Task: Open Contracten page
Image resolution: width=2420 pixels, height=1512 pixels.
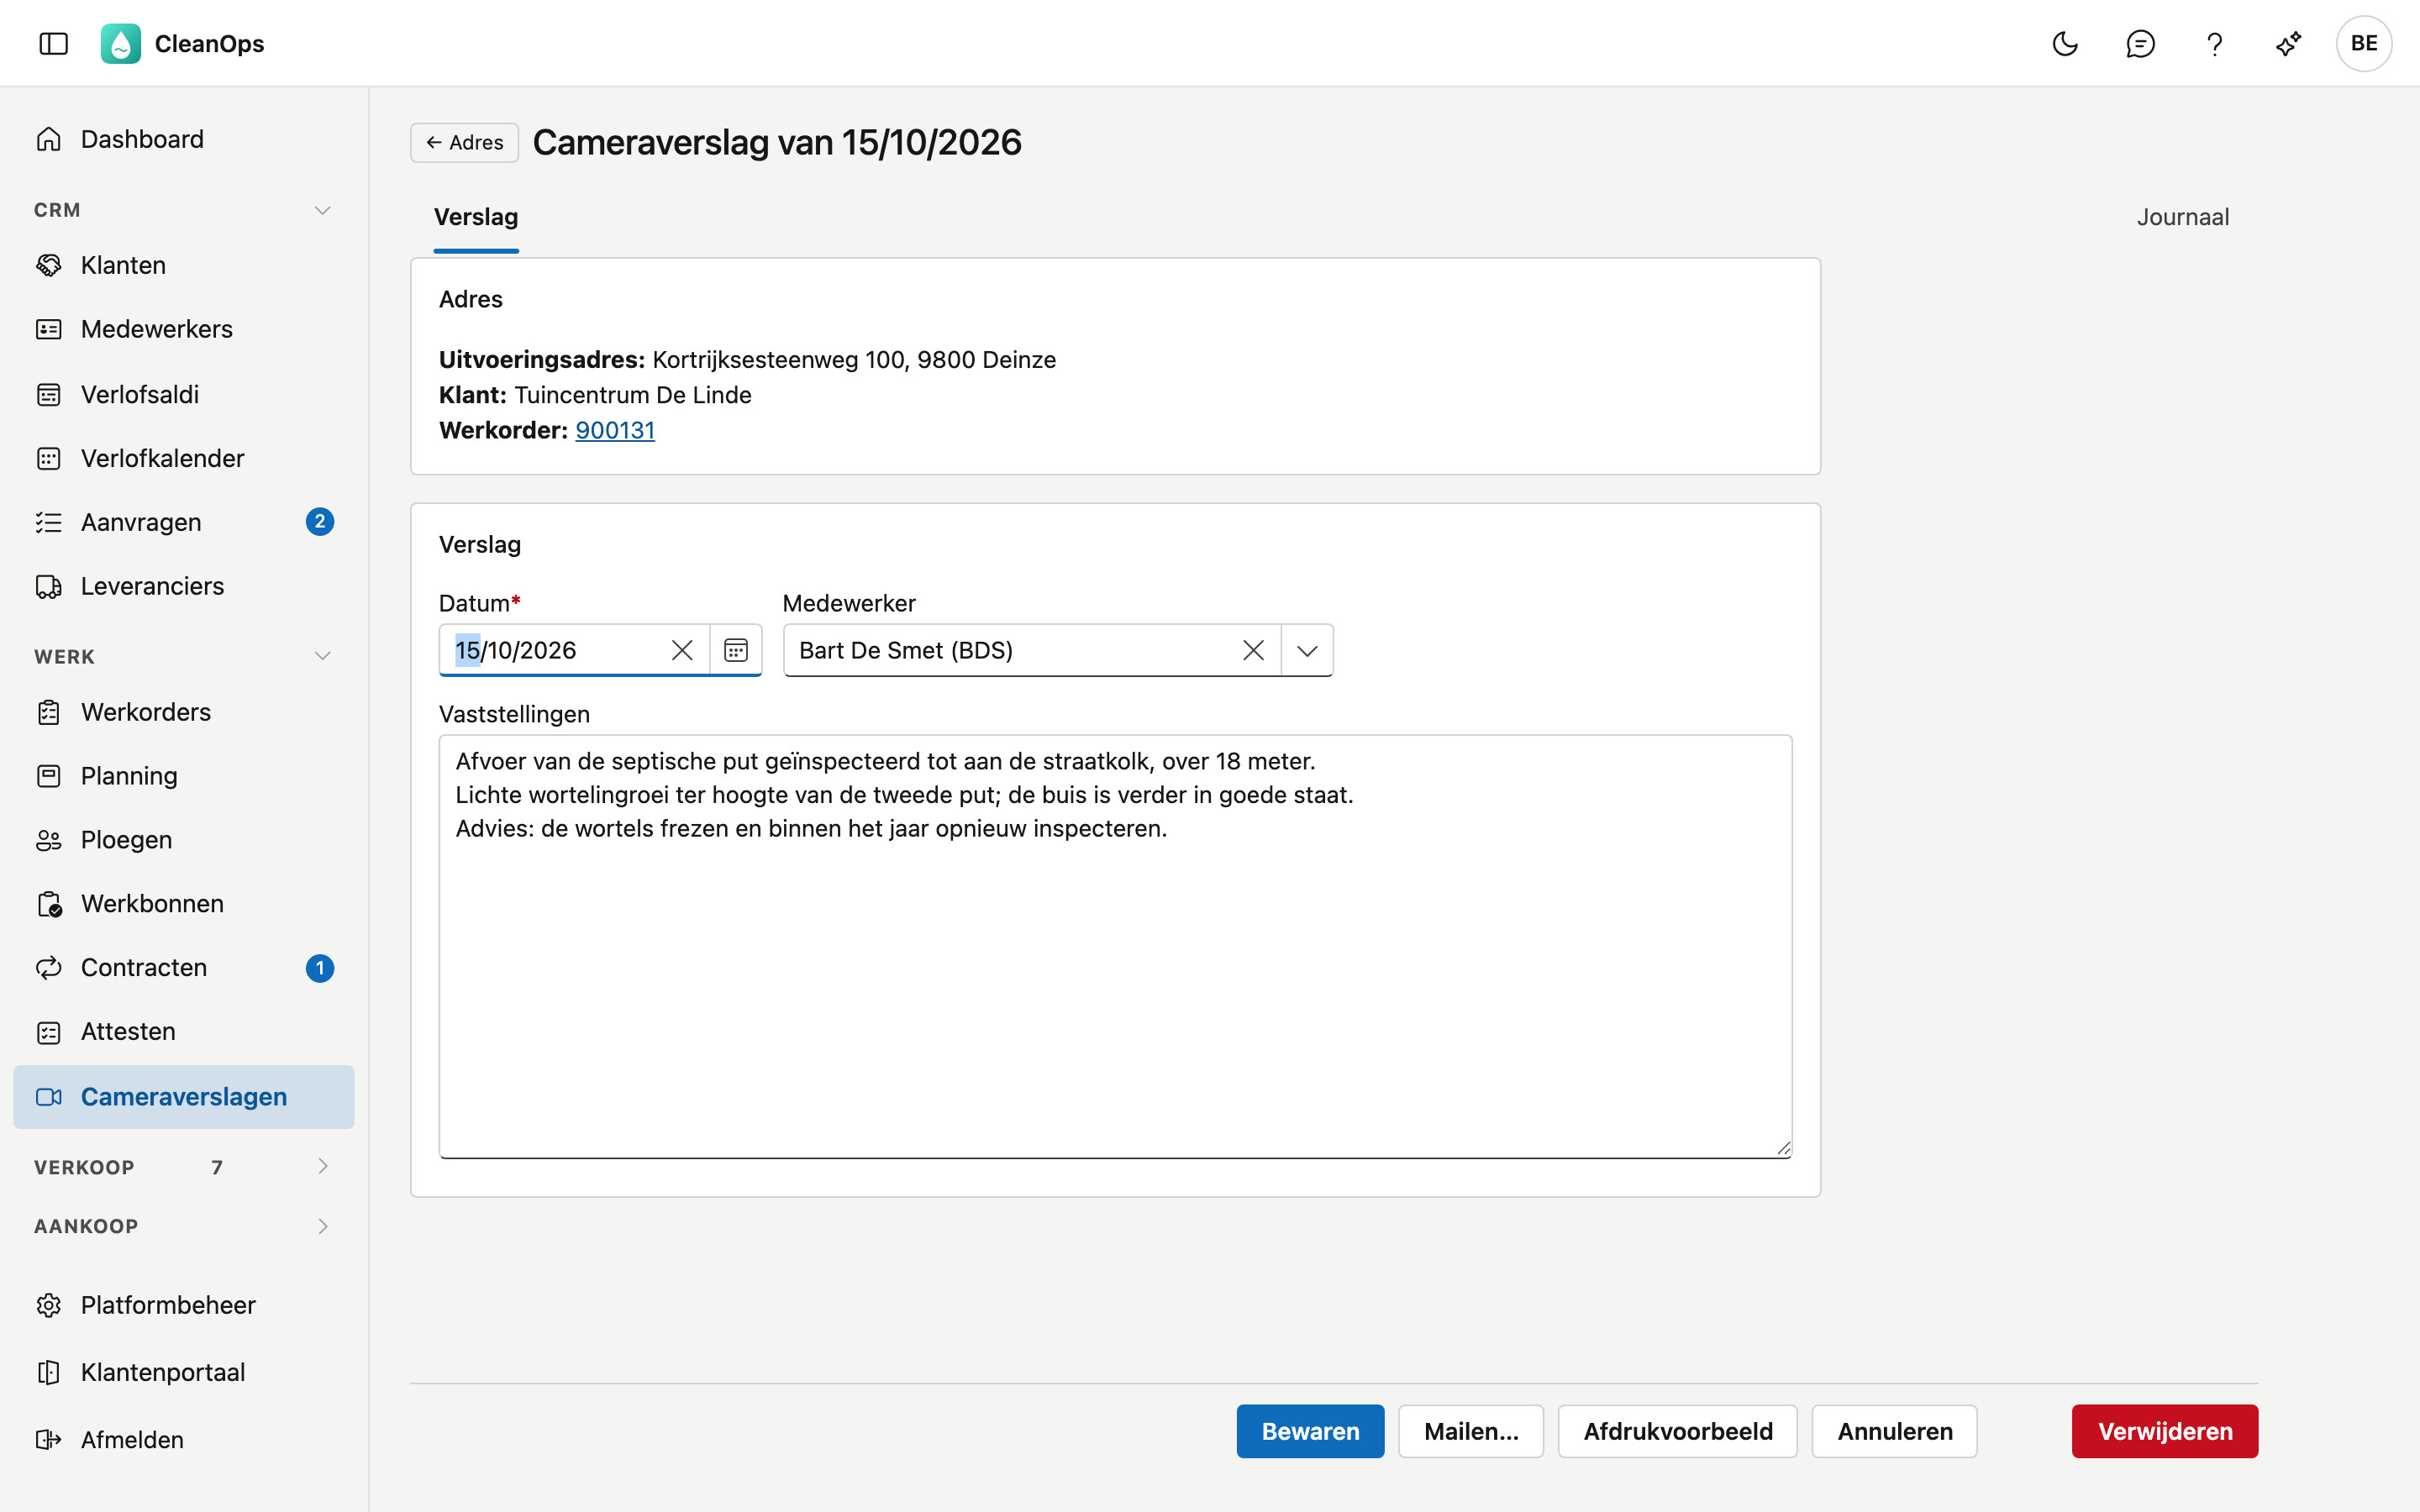Action: 184,967
